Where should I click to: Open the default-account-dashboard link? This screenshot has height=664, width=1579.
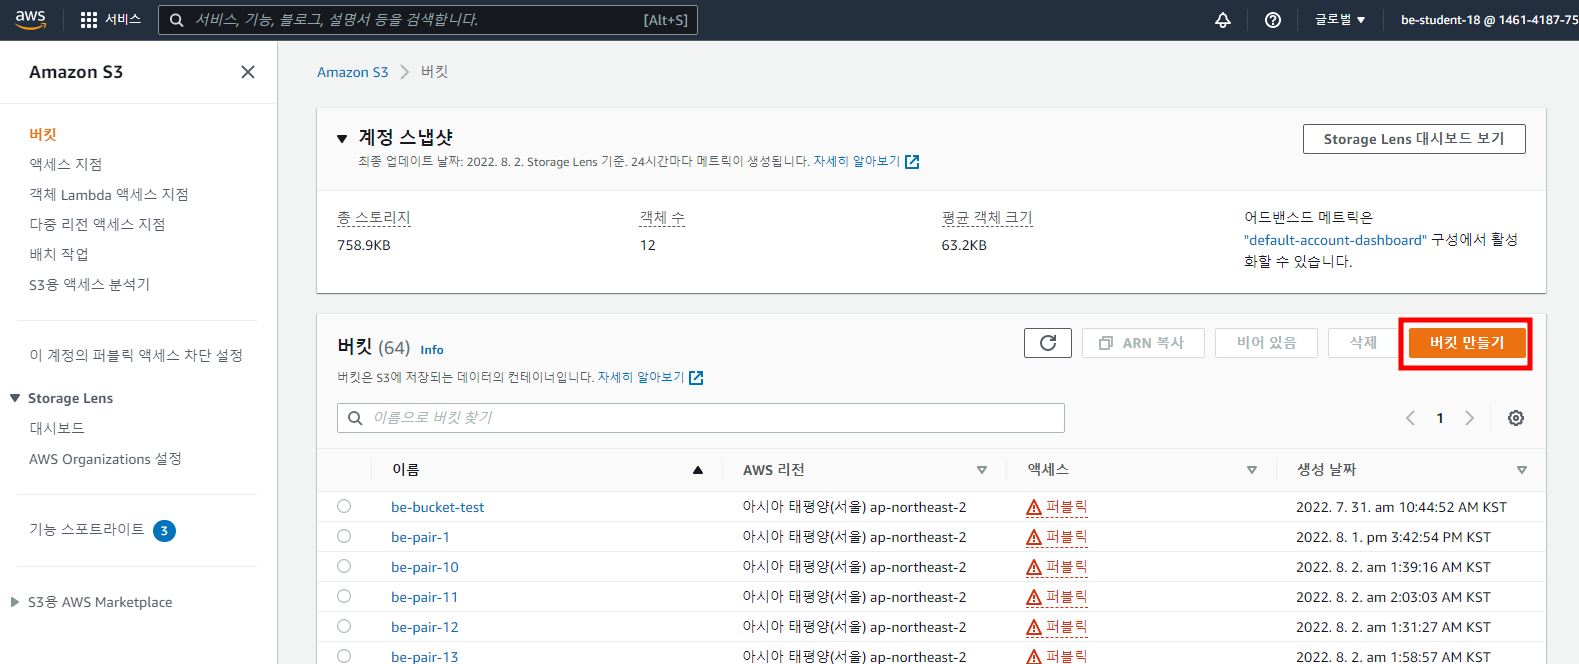click(1335, 240)
